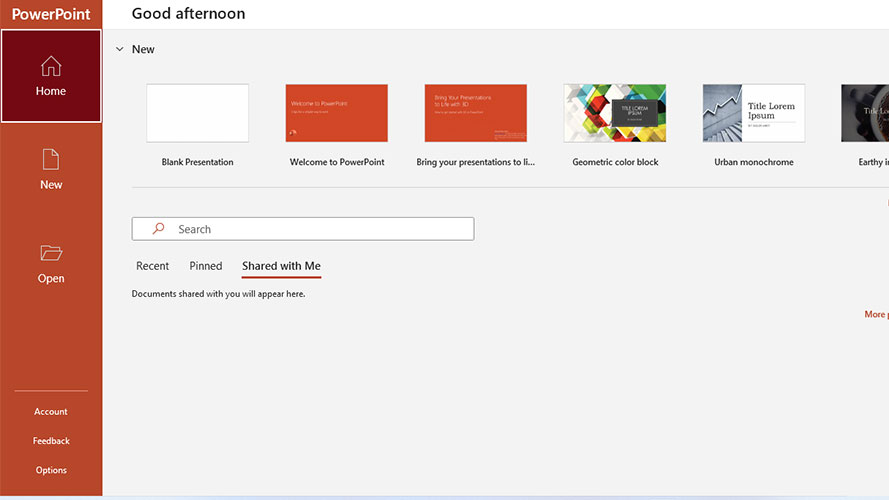
Task: Open Welcome to PowerPoint template thumbnail
Action: pos(337,113)
